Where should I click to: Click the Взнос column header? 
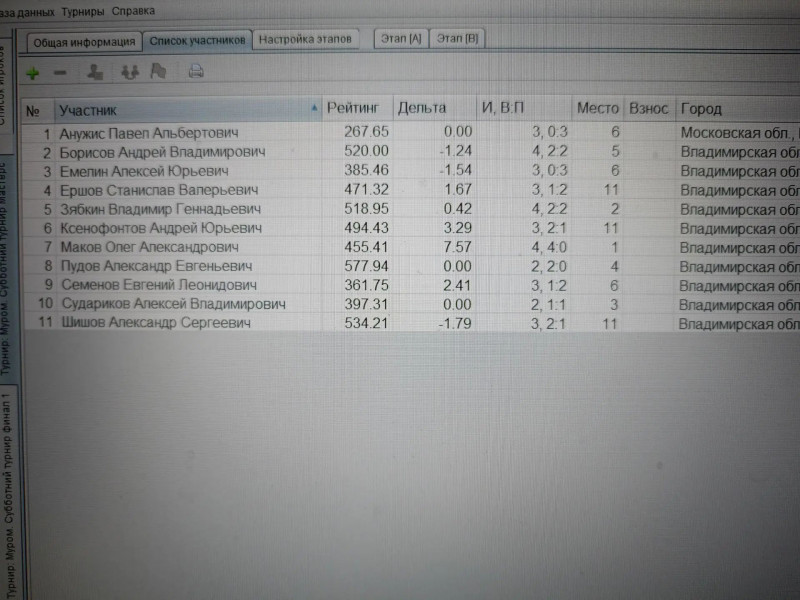coord(649,109)
